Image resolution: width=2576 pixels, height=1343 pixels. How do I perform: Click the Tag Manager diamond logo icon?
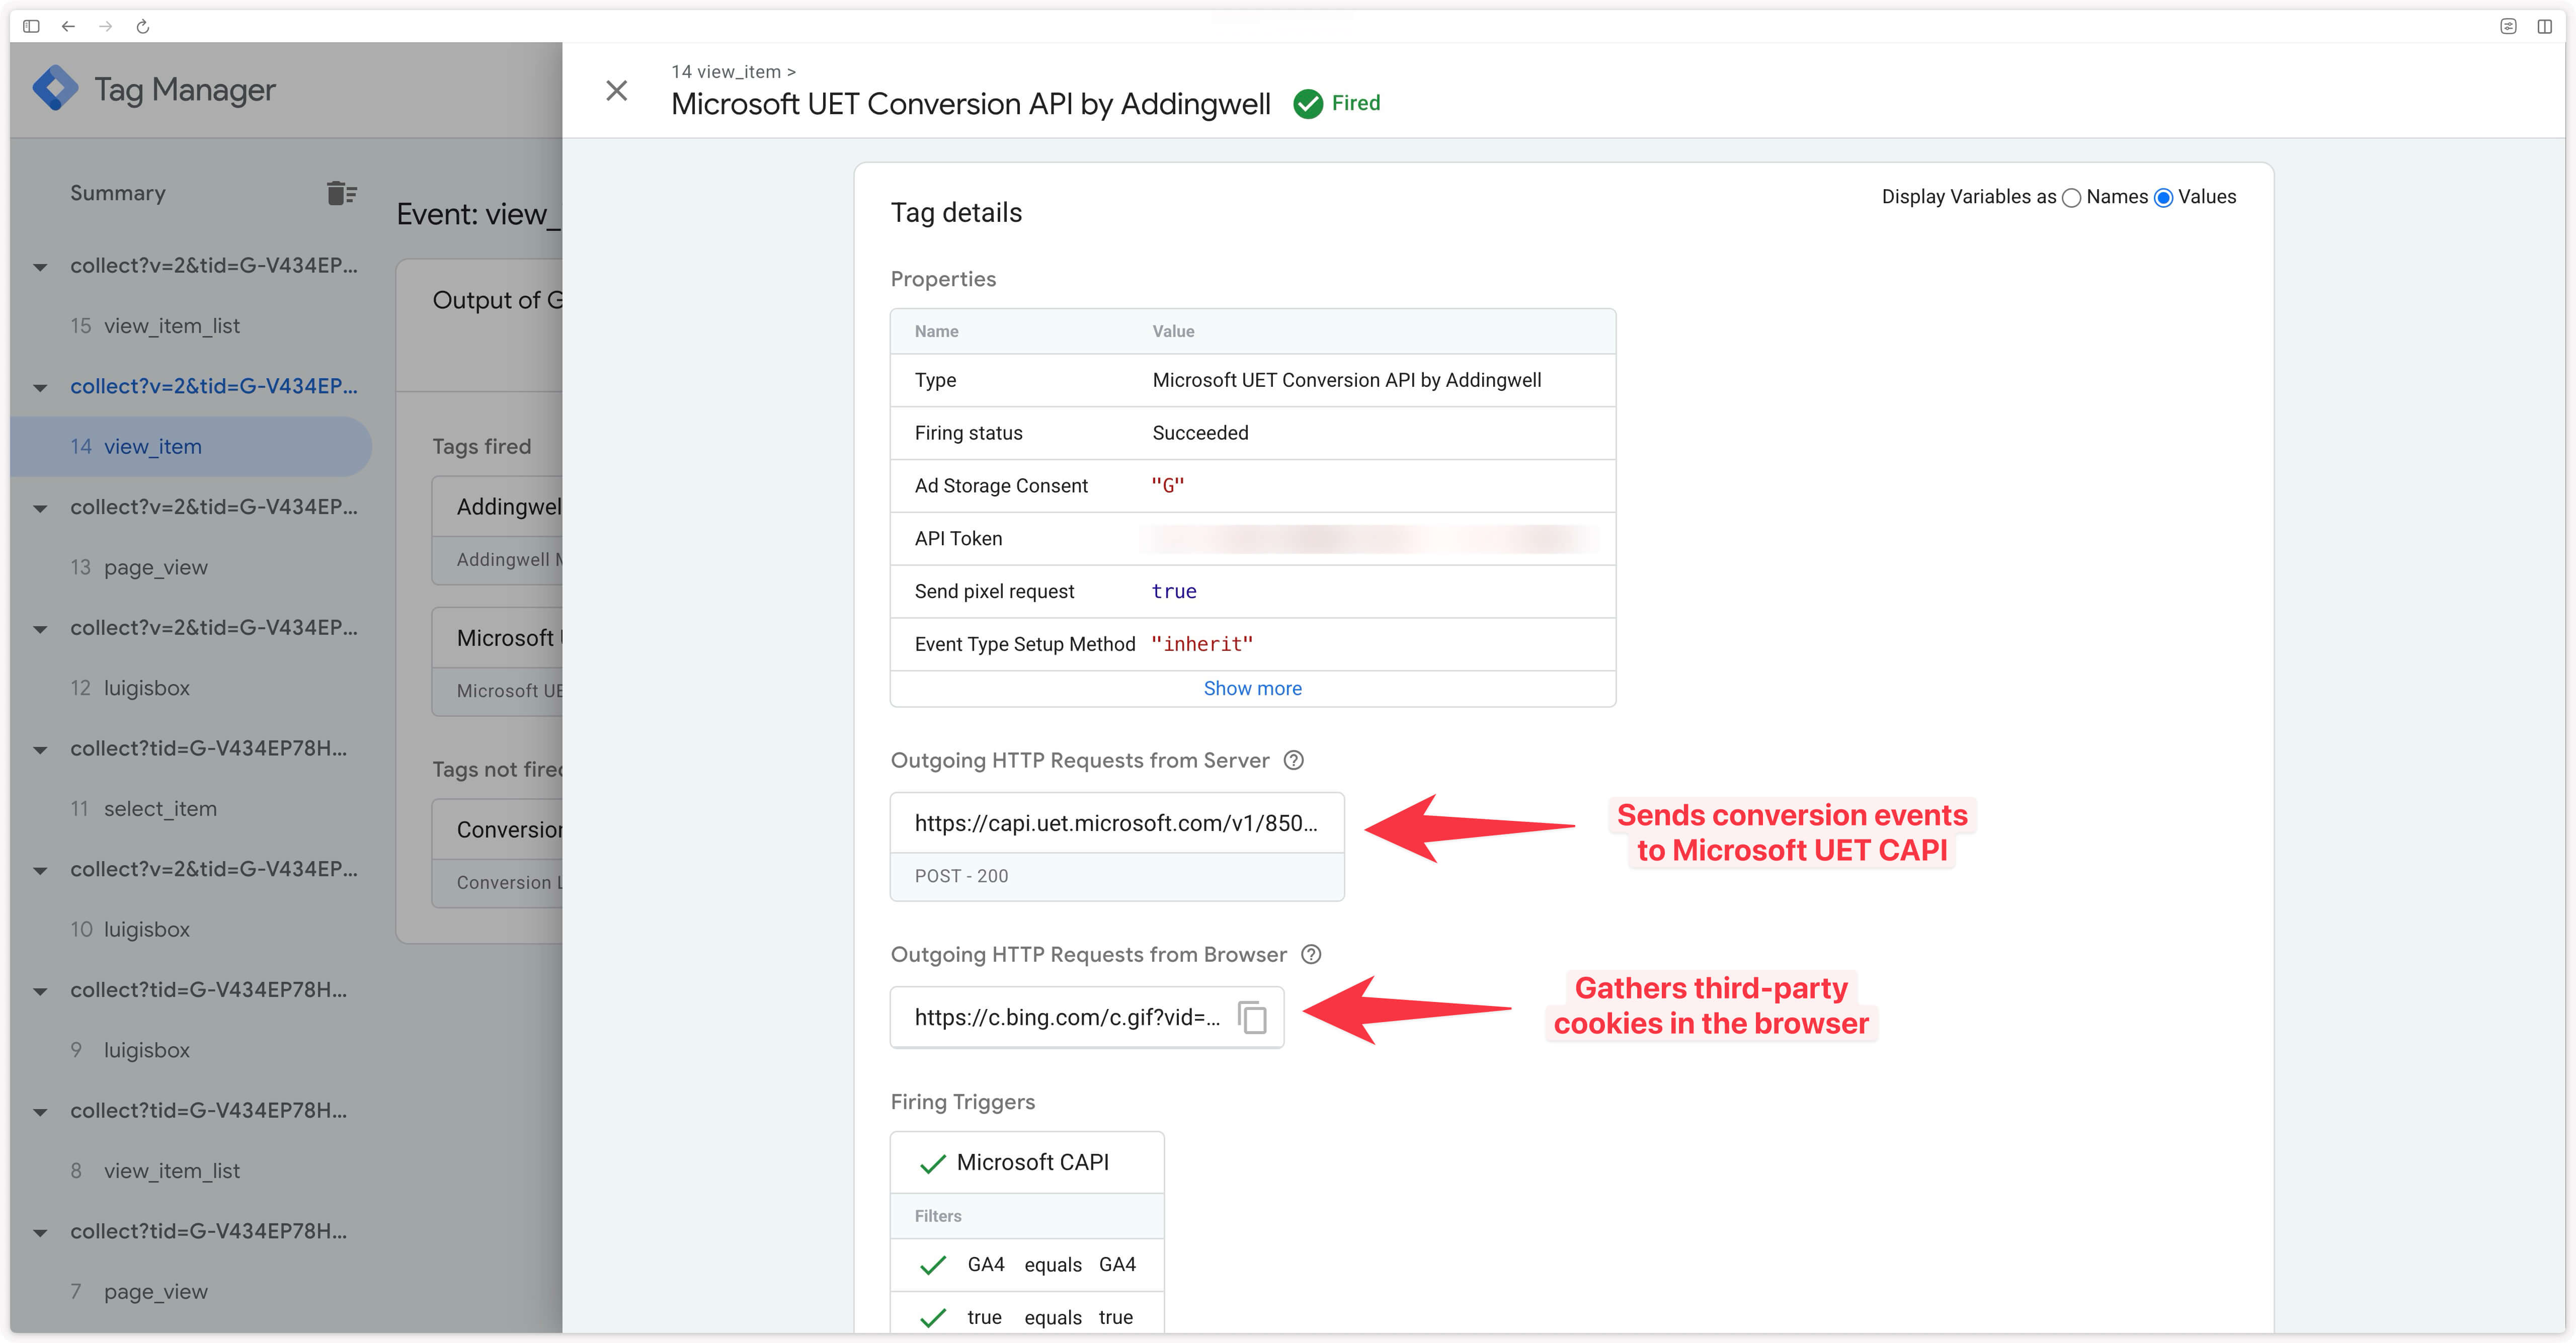click(x=57, y=88)
